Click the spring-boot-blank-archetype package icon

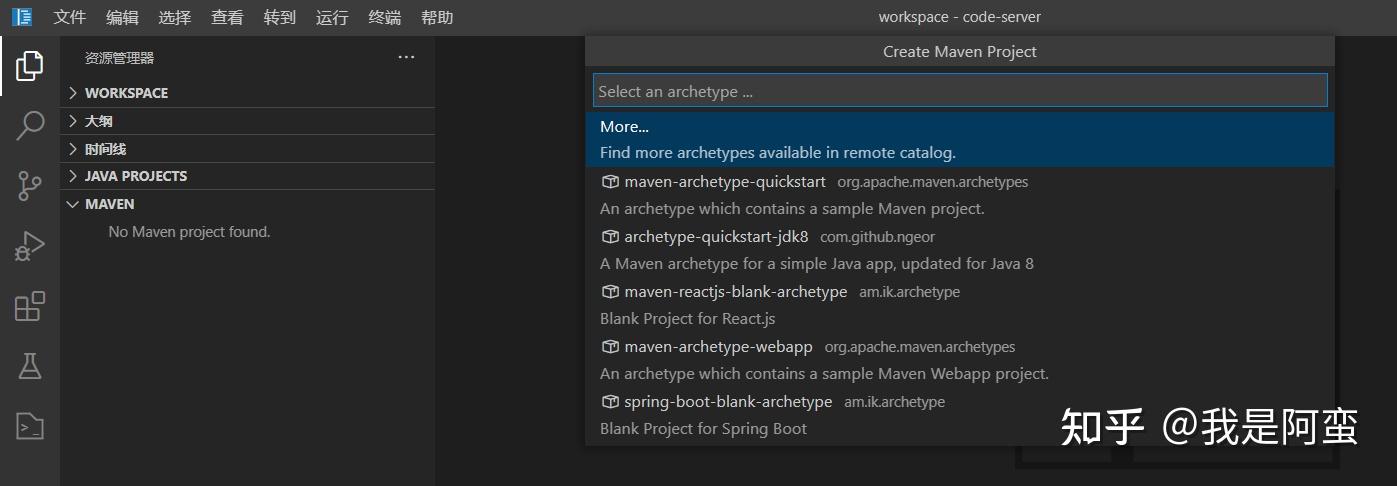[x=609, y=402]
